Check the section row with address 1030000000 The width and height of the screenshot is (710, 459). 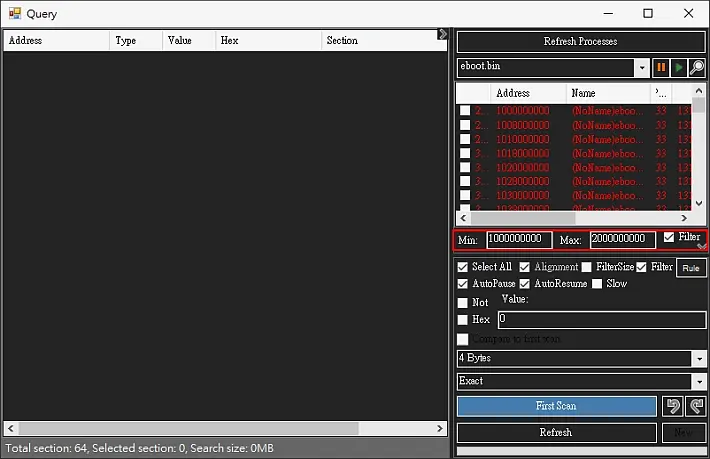pyautogui.click(x=465, y=195)
